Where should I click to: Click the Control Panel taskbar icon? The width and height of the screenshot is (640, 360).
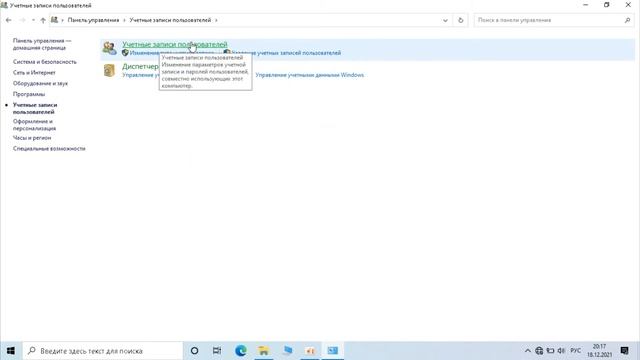coord(333,351)
